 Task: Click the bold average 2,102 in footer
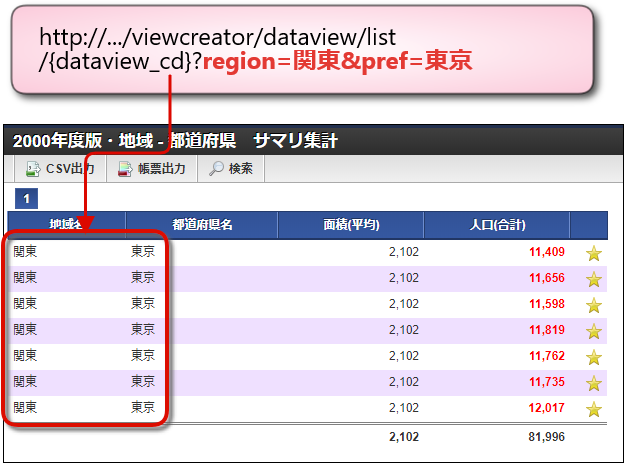coord(404,437)
